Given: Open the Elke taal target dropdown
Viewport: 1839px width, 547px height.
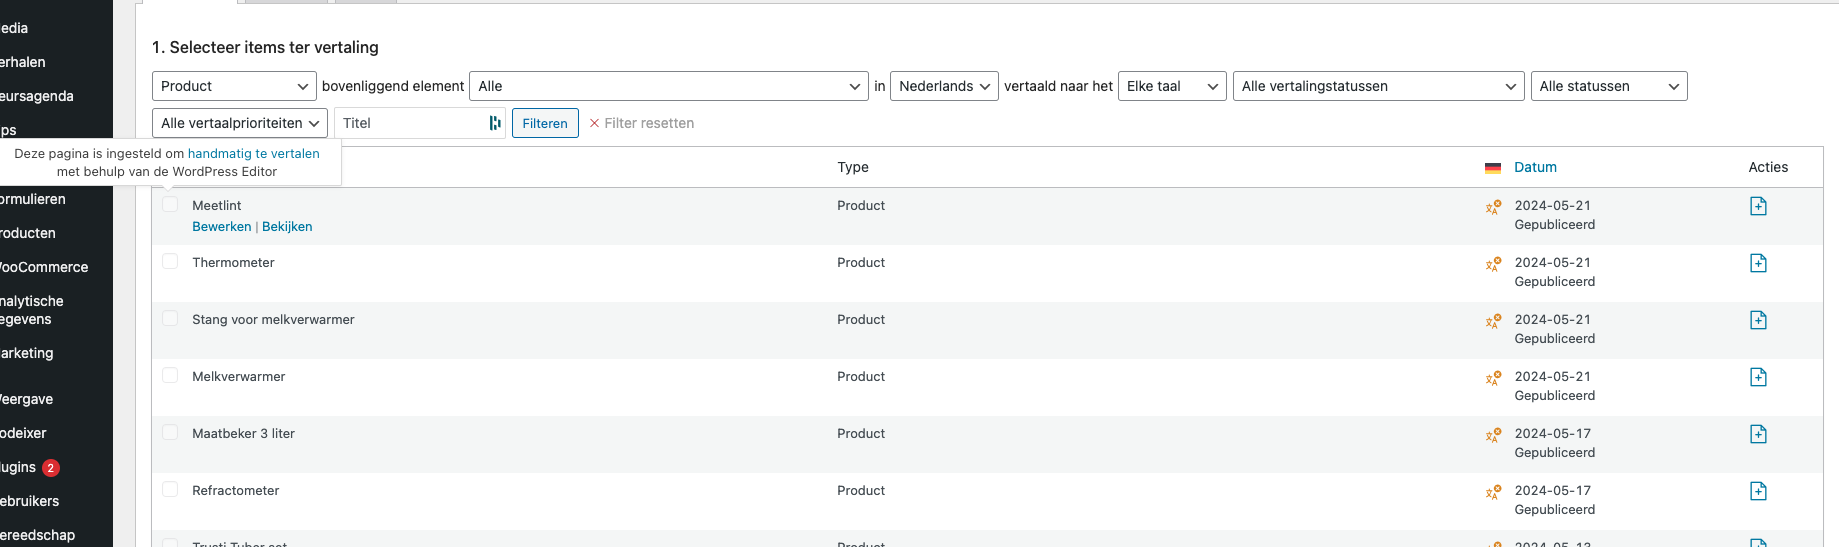Looking at the screenshot, I should pos(1172,86).
